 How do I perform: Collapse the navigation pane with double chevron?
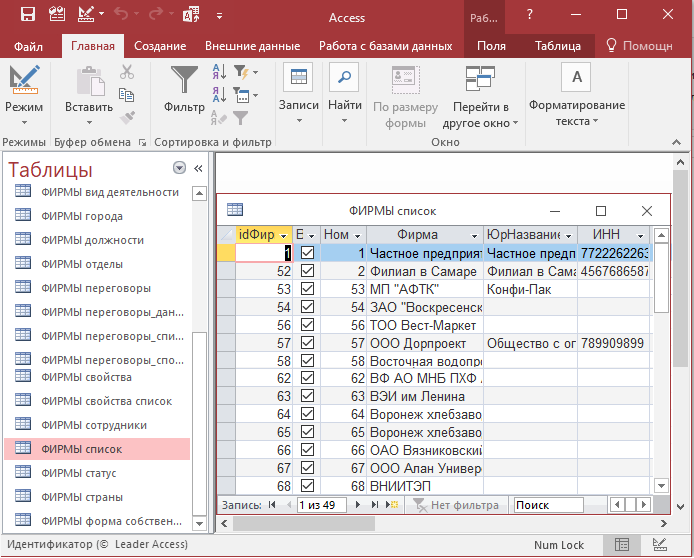[x=198, y=169]
